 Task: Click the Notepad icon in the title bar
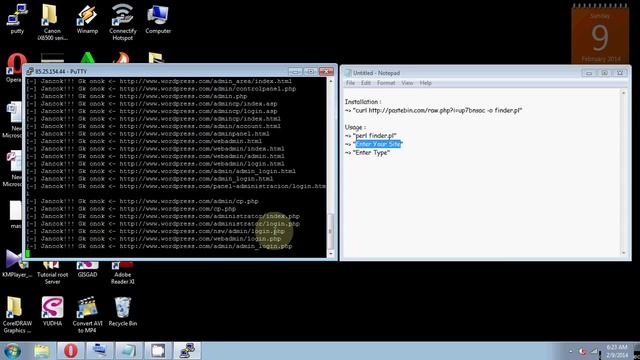[348, 73]
